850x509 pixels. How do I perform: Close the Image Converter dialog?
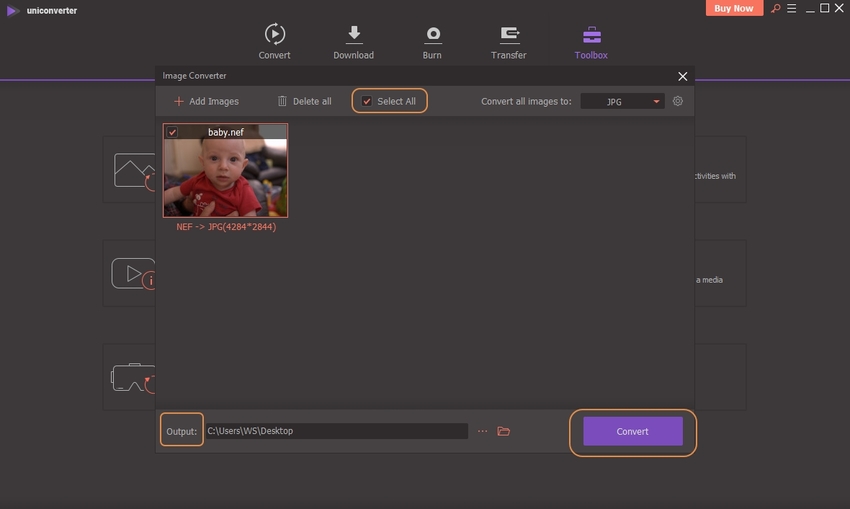(683, 76)
